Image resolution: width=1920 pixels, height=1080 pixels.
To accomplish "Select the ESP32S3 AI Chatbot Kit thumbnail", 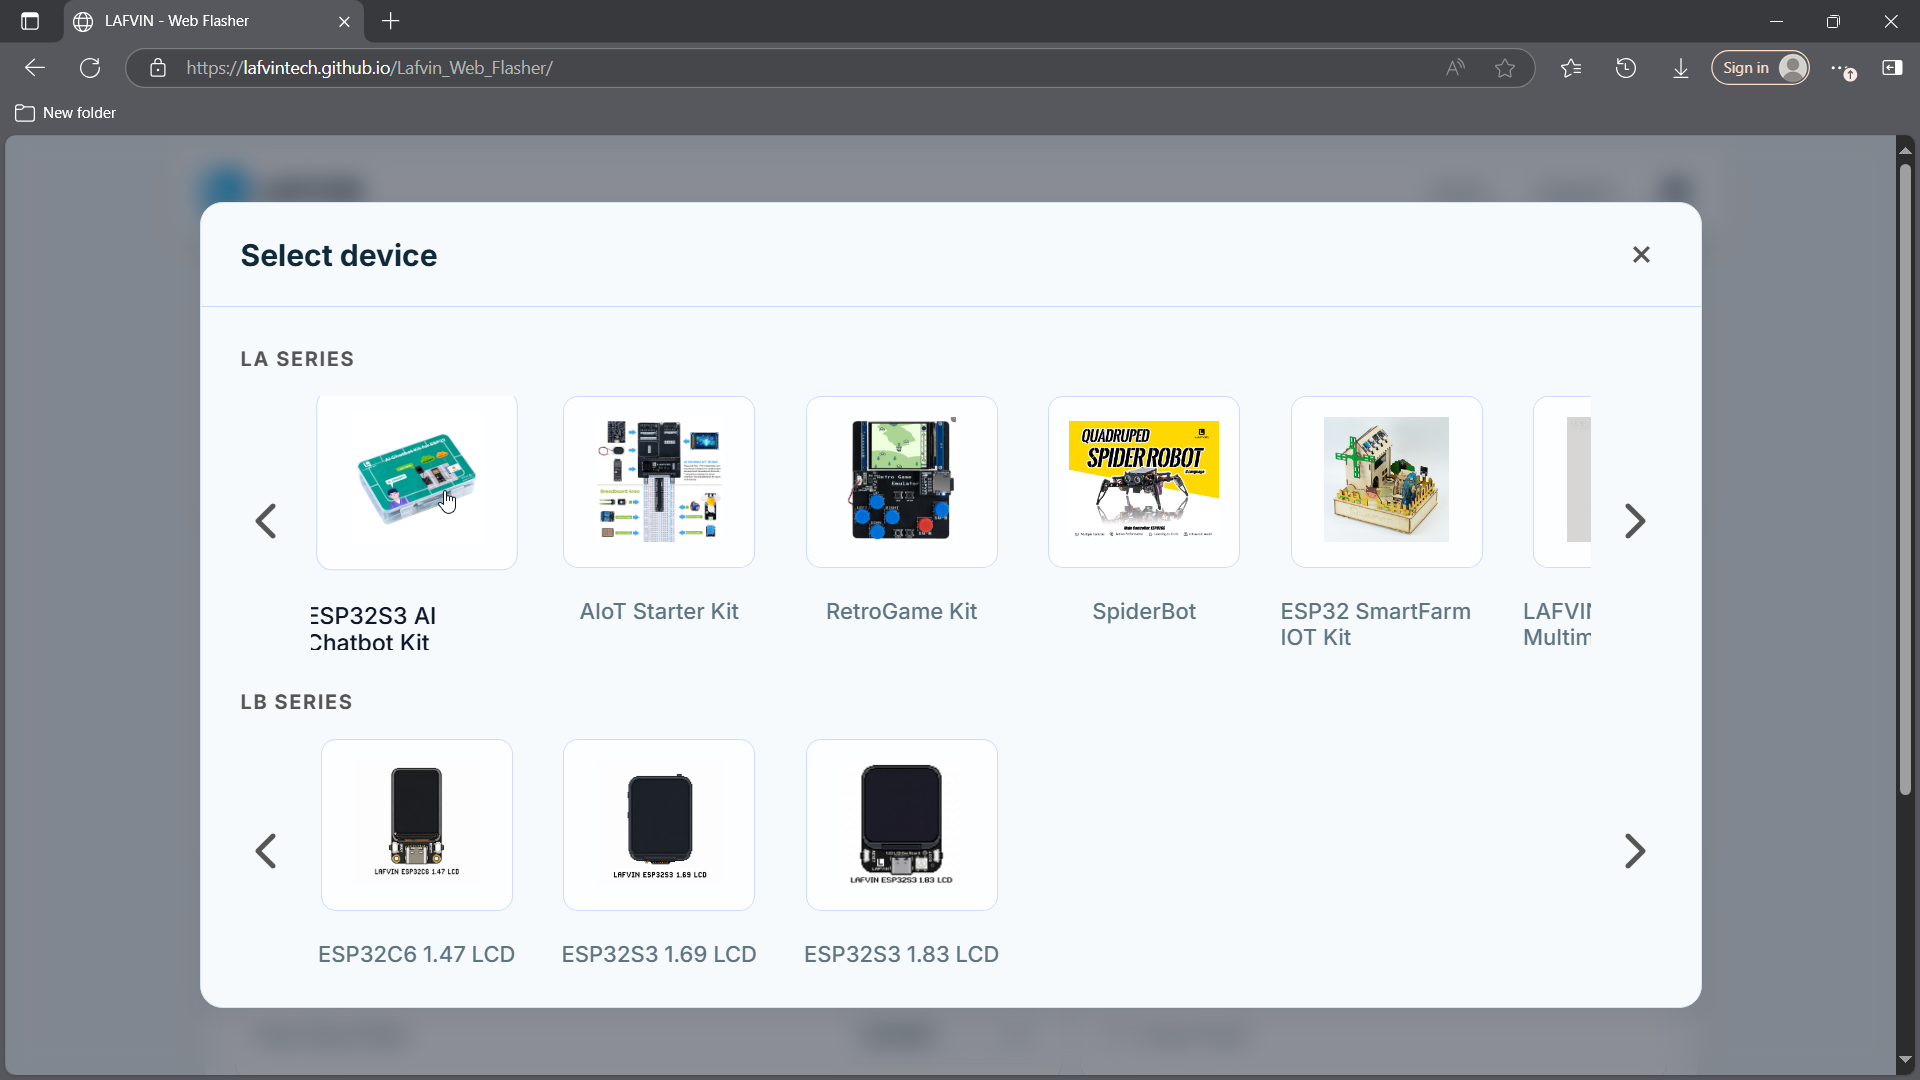I will 417,482.
